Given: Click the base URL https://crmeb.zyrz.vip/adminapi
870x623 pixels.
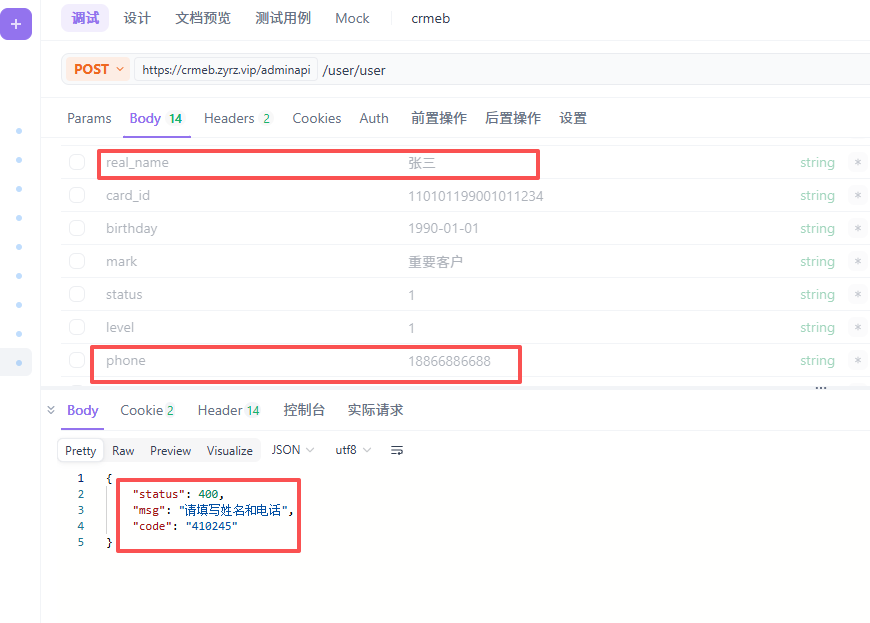Looking at the screenshot, I should pyautogui.click(x=226, y=69).
